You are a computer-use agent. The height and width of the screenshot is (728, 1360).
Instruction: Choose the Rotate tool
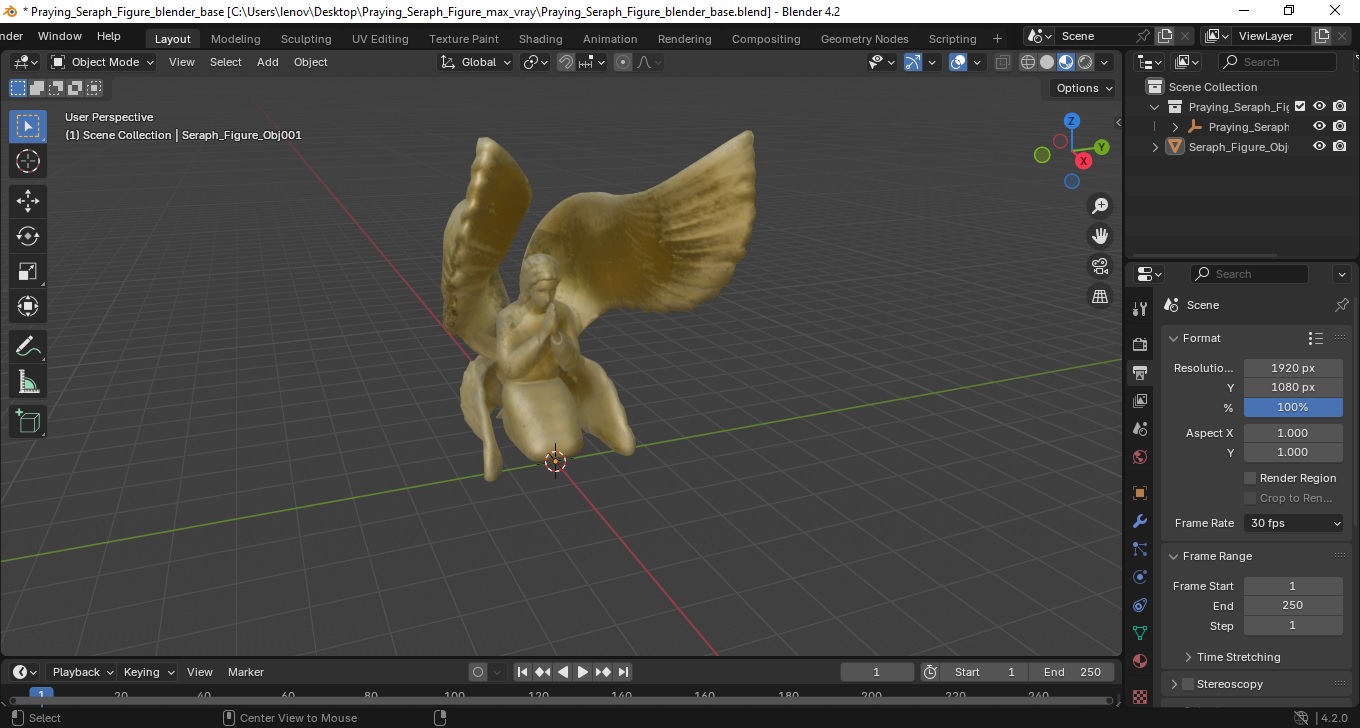tap(28, 236)
